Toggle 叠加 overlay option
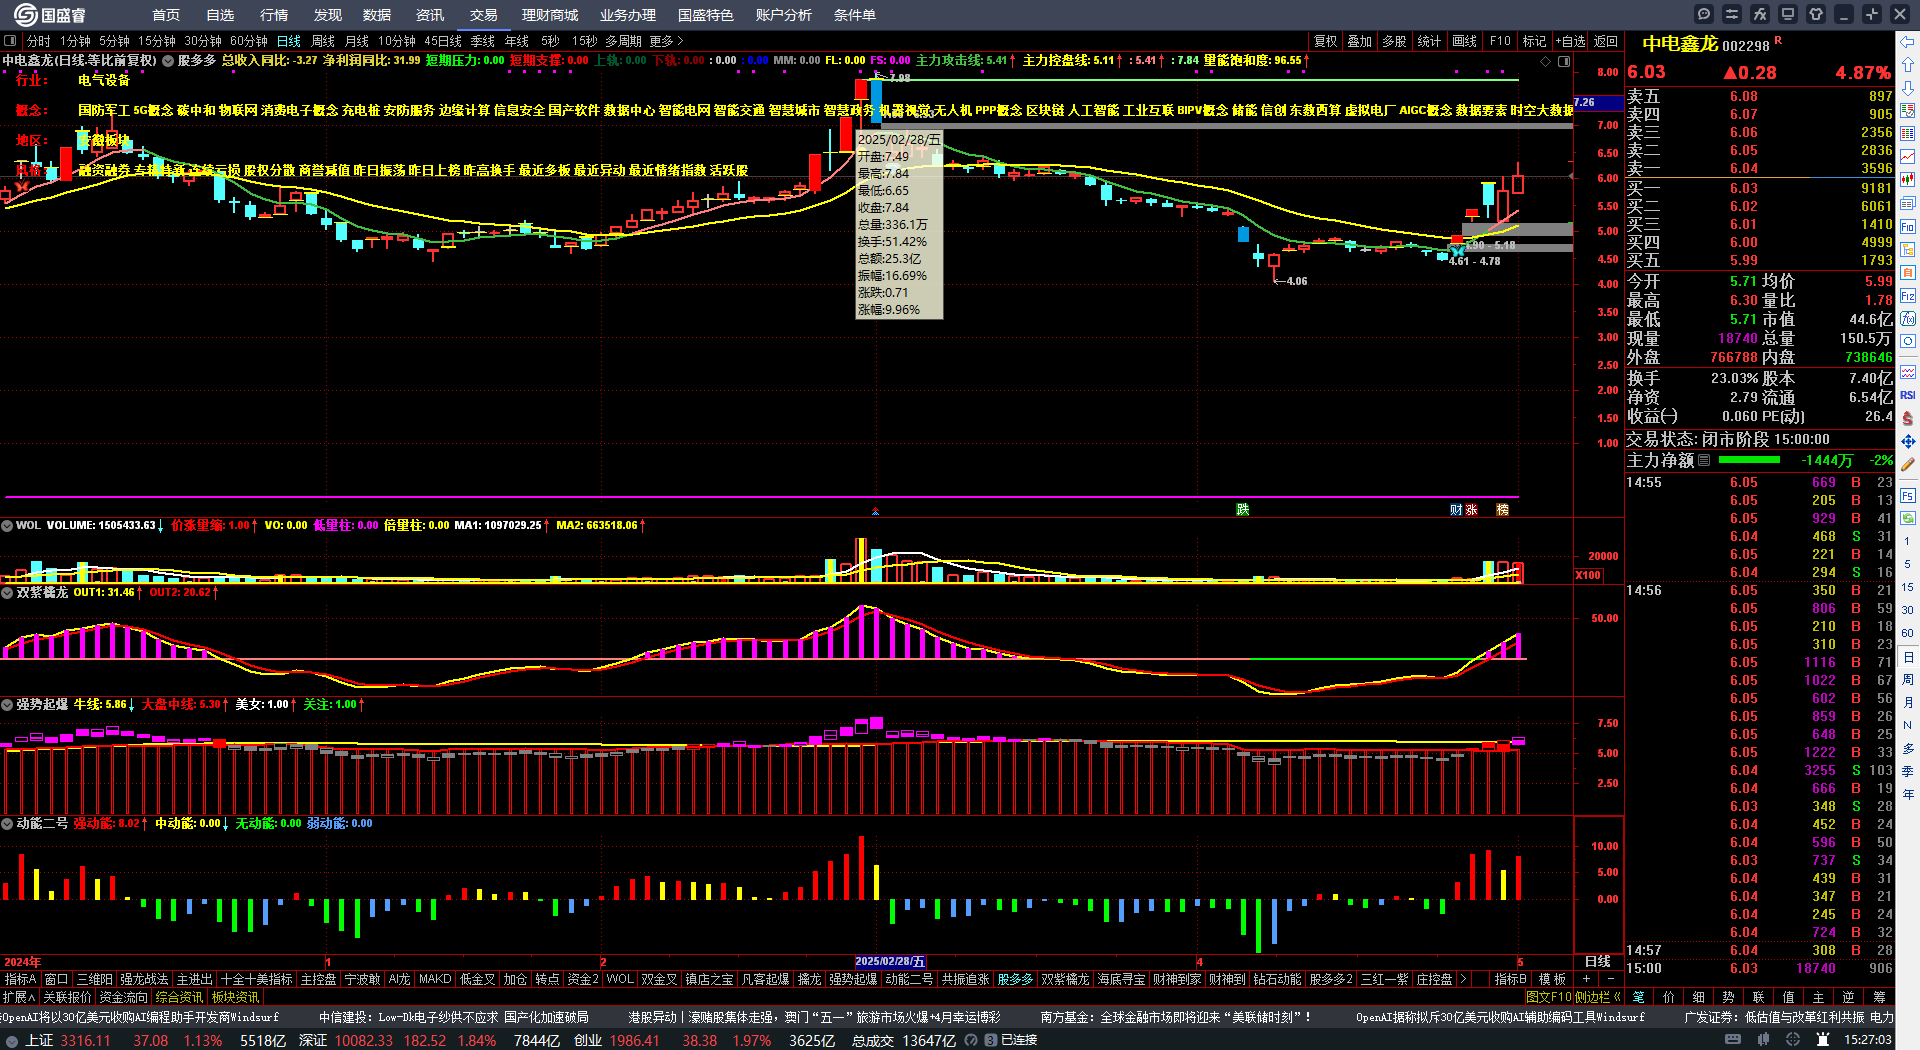 click(1360, 41)
